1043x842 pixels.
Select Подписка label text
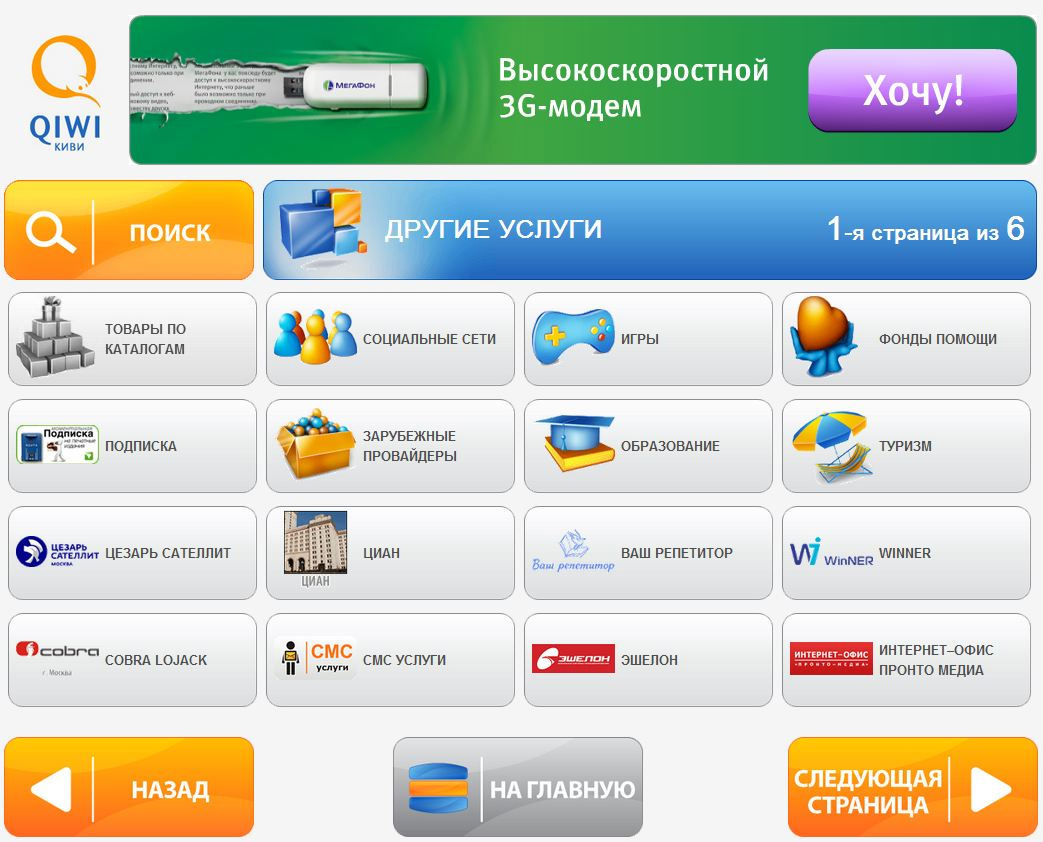(x=140, y=446)
